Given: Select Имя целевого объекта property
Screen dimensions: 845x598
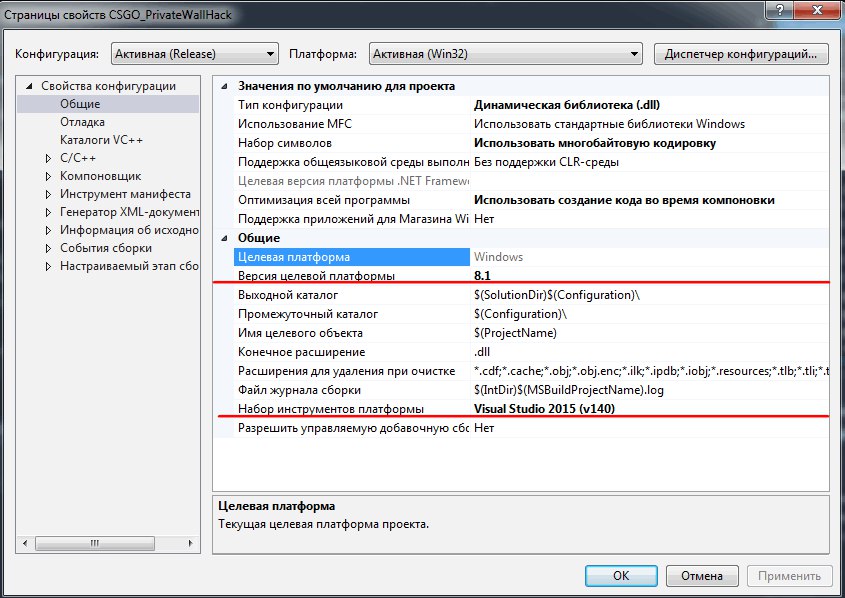Looking at the screenshot, I should coord(300,333).
